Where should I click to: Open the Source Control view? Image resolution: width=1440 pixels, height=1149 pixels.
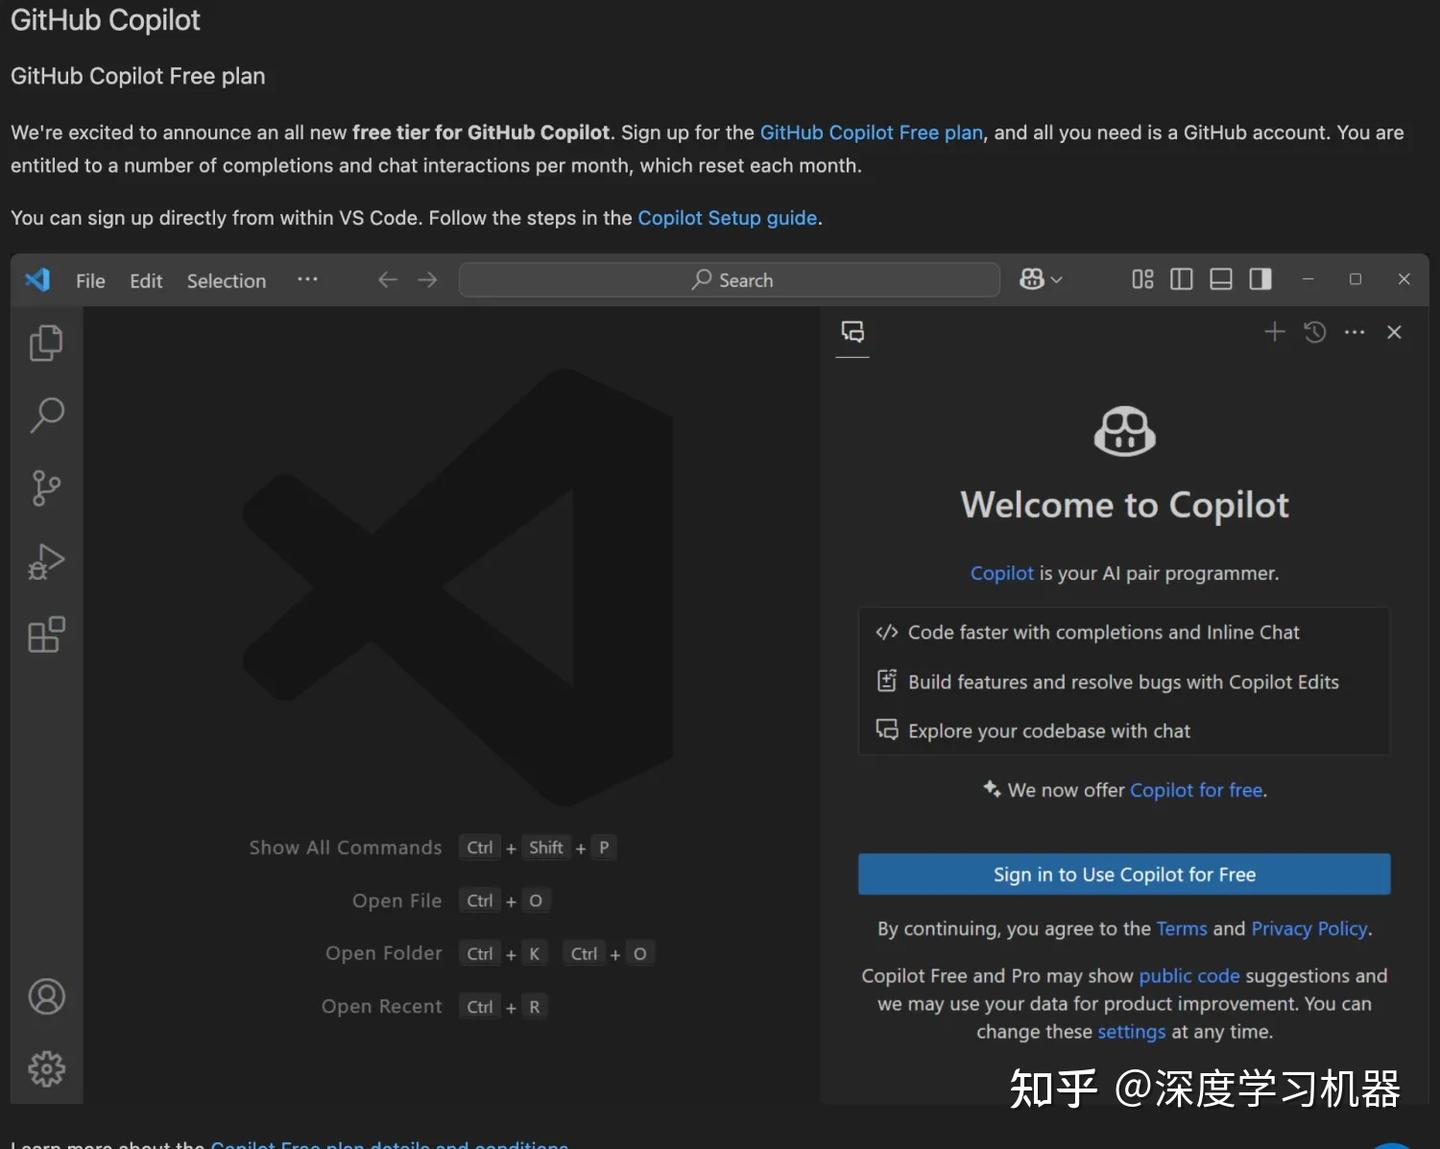point(46,488)
